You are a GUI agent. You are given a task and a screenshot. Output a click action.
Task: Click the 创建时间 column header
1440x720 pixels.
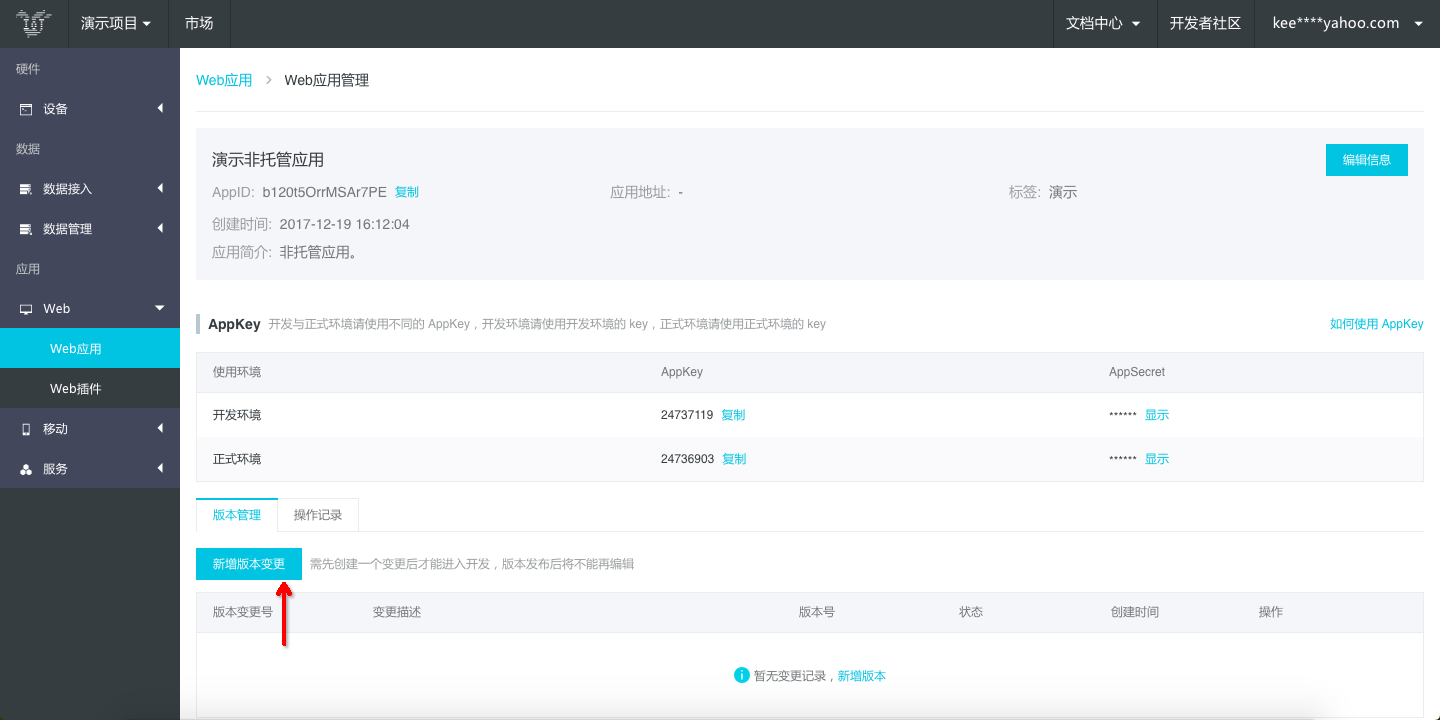click(1135, 612)
